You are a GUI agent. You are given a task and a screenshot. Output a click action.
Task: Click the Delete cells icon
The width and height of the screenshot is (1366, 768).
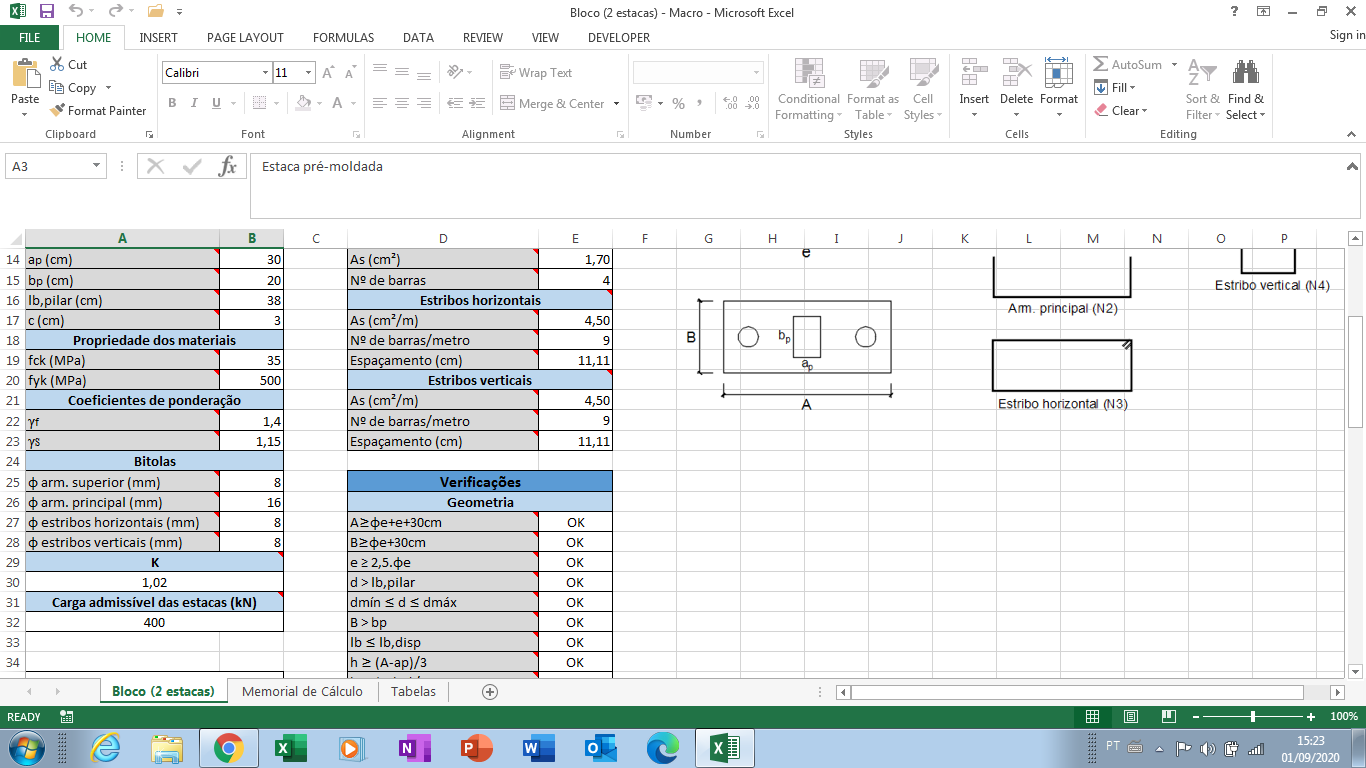tap(1016, 74)
